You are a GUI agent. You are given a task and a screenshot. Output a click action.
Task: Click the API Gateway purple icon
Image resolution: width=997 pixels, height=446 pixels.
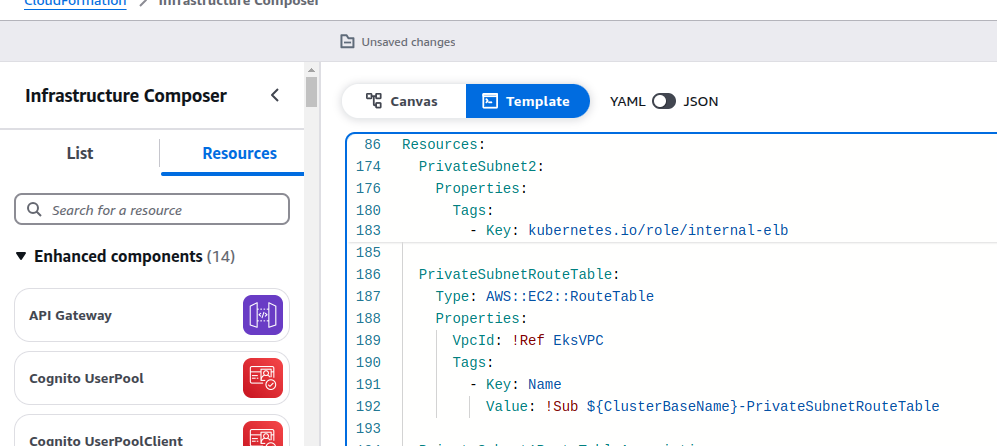coord(263,315)
